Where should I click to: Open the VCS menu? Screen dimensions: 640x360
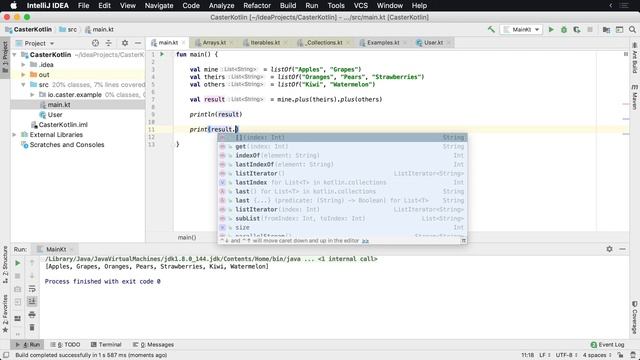pos(360,6)
